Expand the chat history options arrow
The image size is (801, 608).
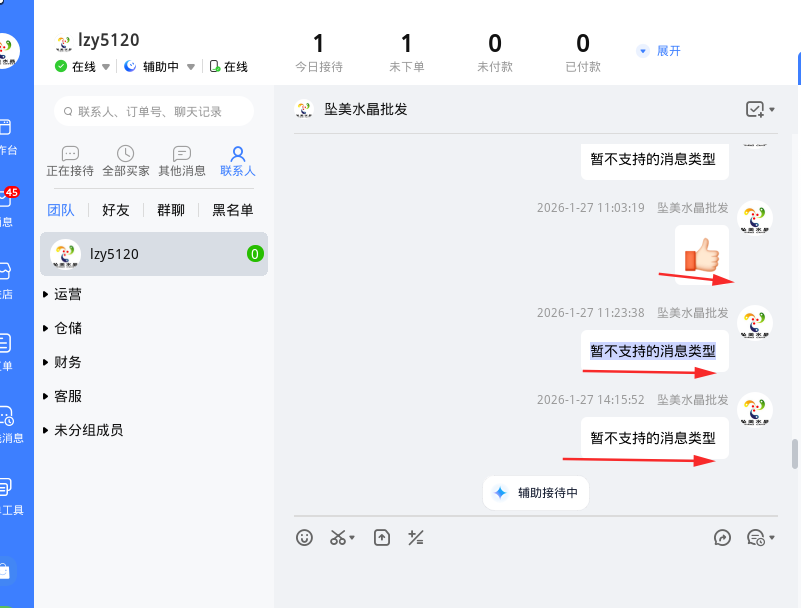(772, 537)
